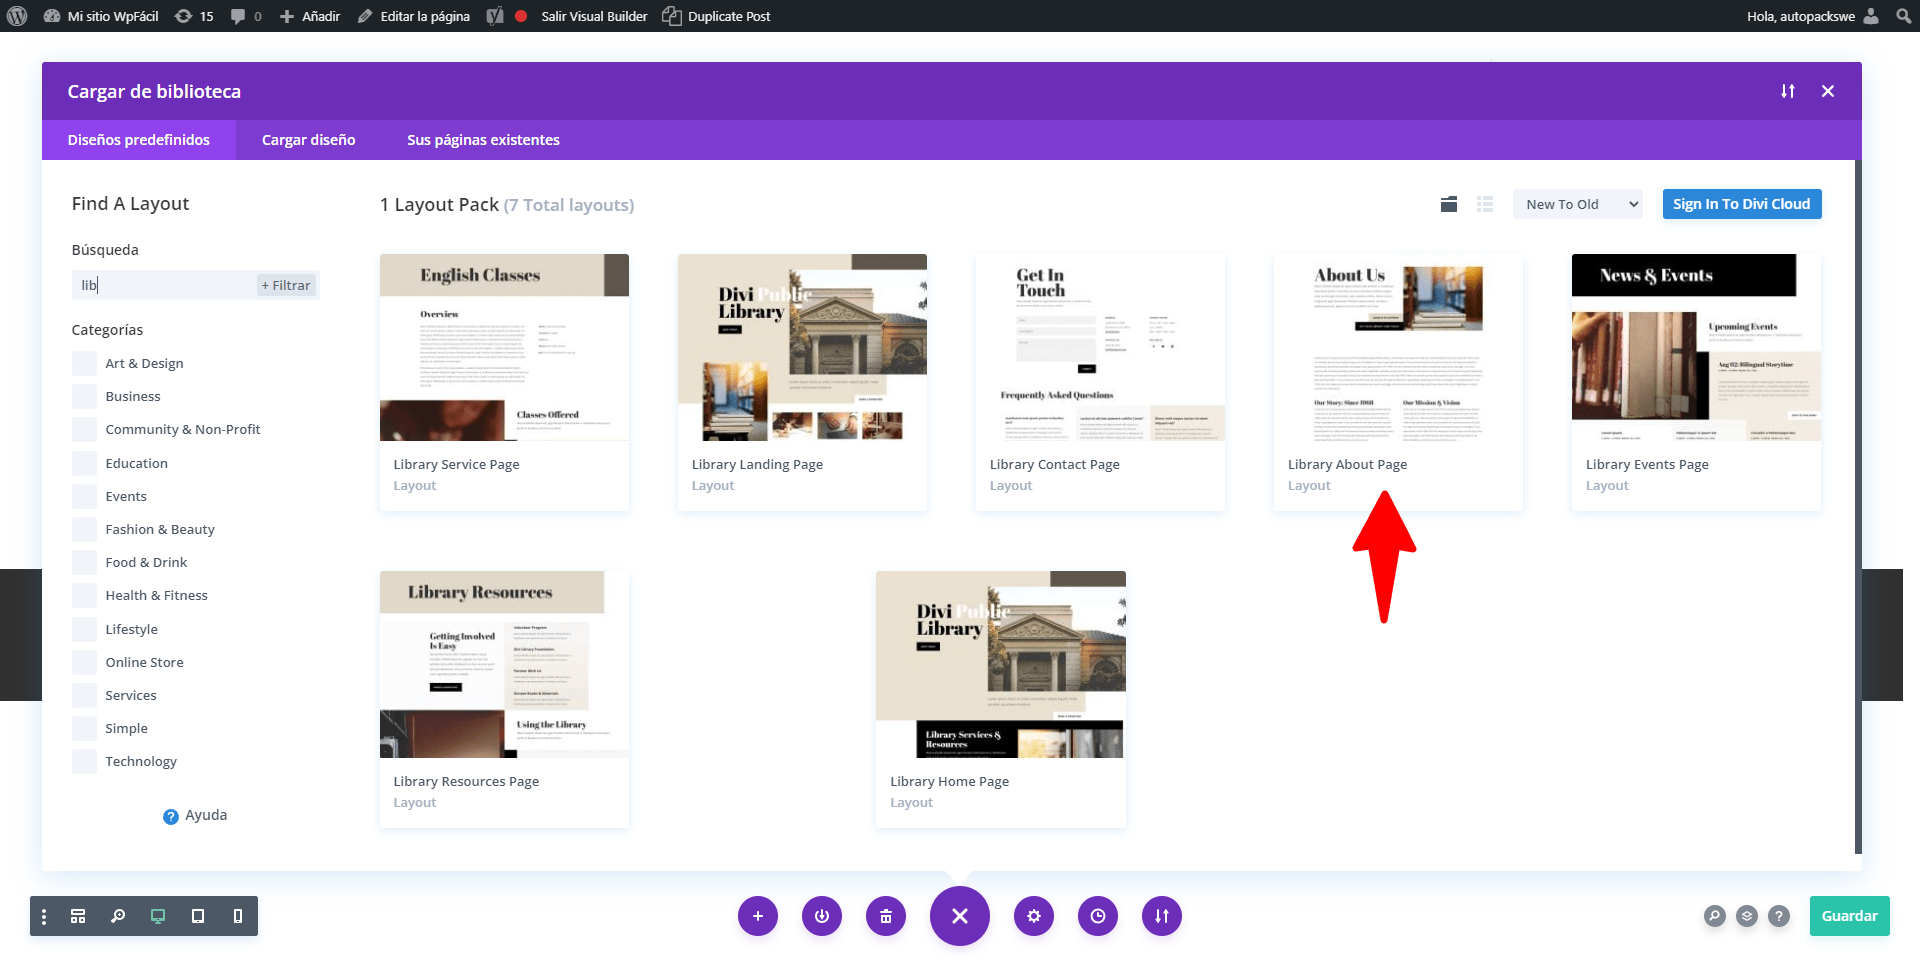Open the New To Old sort dropdown
The image size is (1920, 961).
click(x=1577, y=204)
